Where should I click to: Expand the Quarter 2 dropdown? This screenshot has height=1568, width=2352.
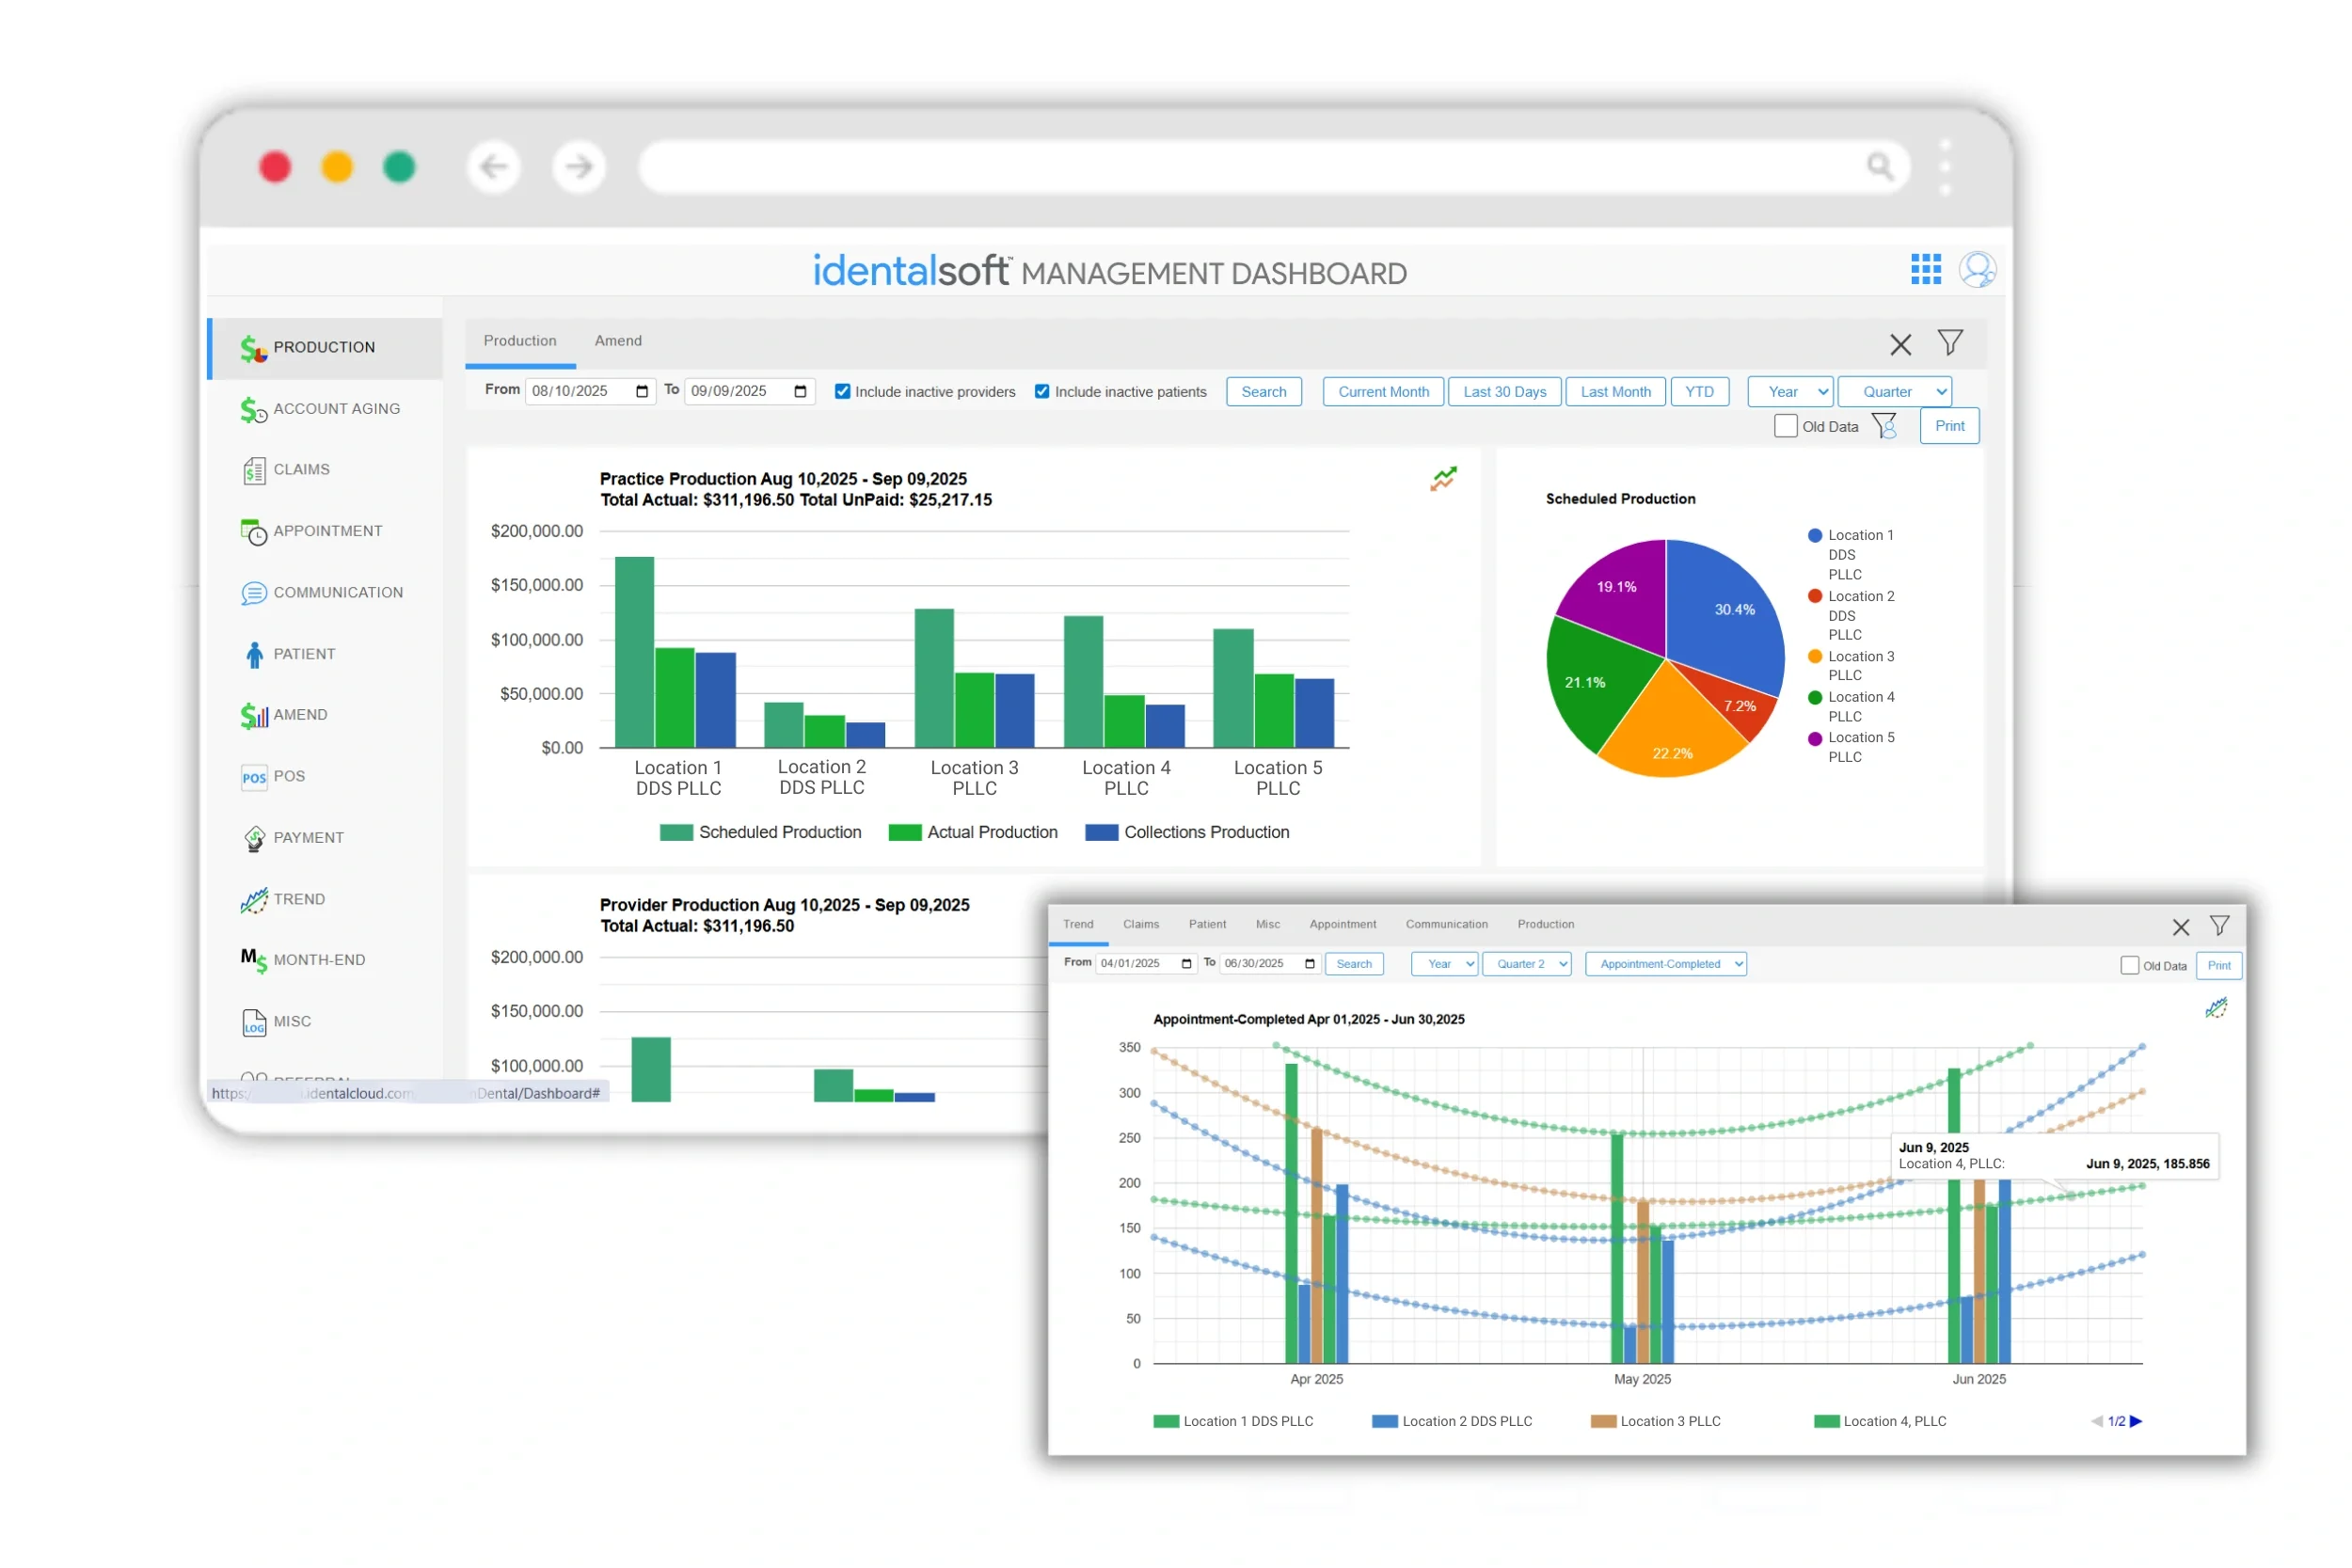(x=1526, y=964)
